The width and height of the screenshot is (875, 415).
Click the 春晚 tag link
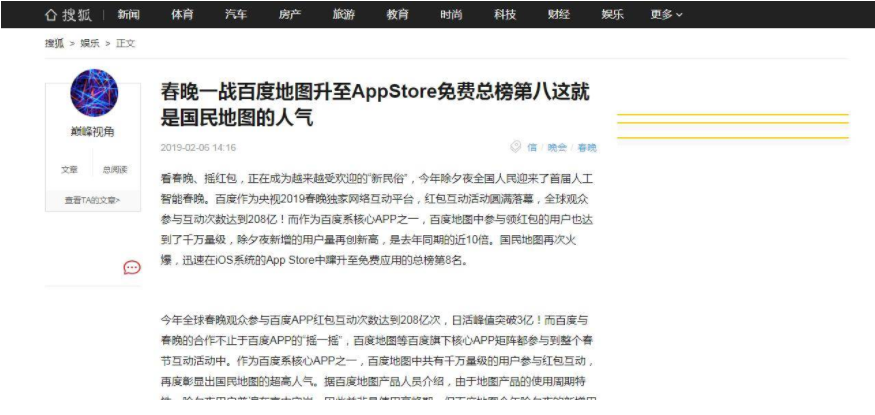click(x=587, y=147)
